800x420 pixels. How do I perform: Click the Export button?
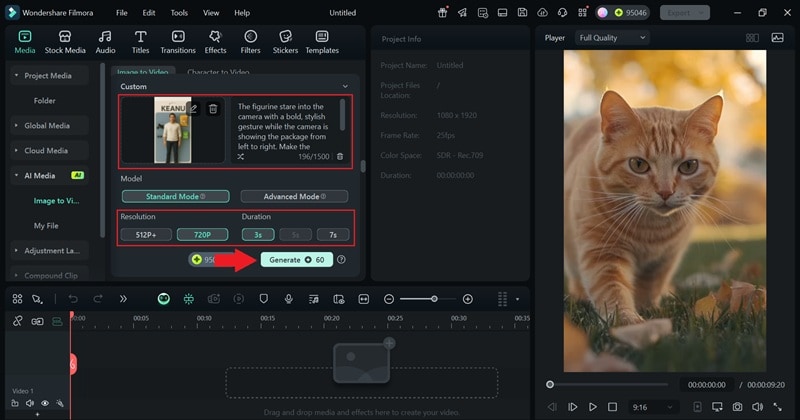coord(684,13)
